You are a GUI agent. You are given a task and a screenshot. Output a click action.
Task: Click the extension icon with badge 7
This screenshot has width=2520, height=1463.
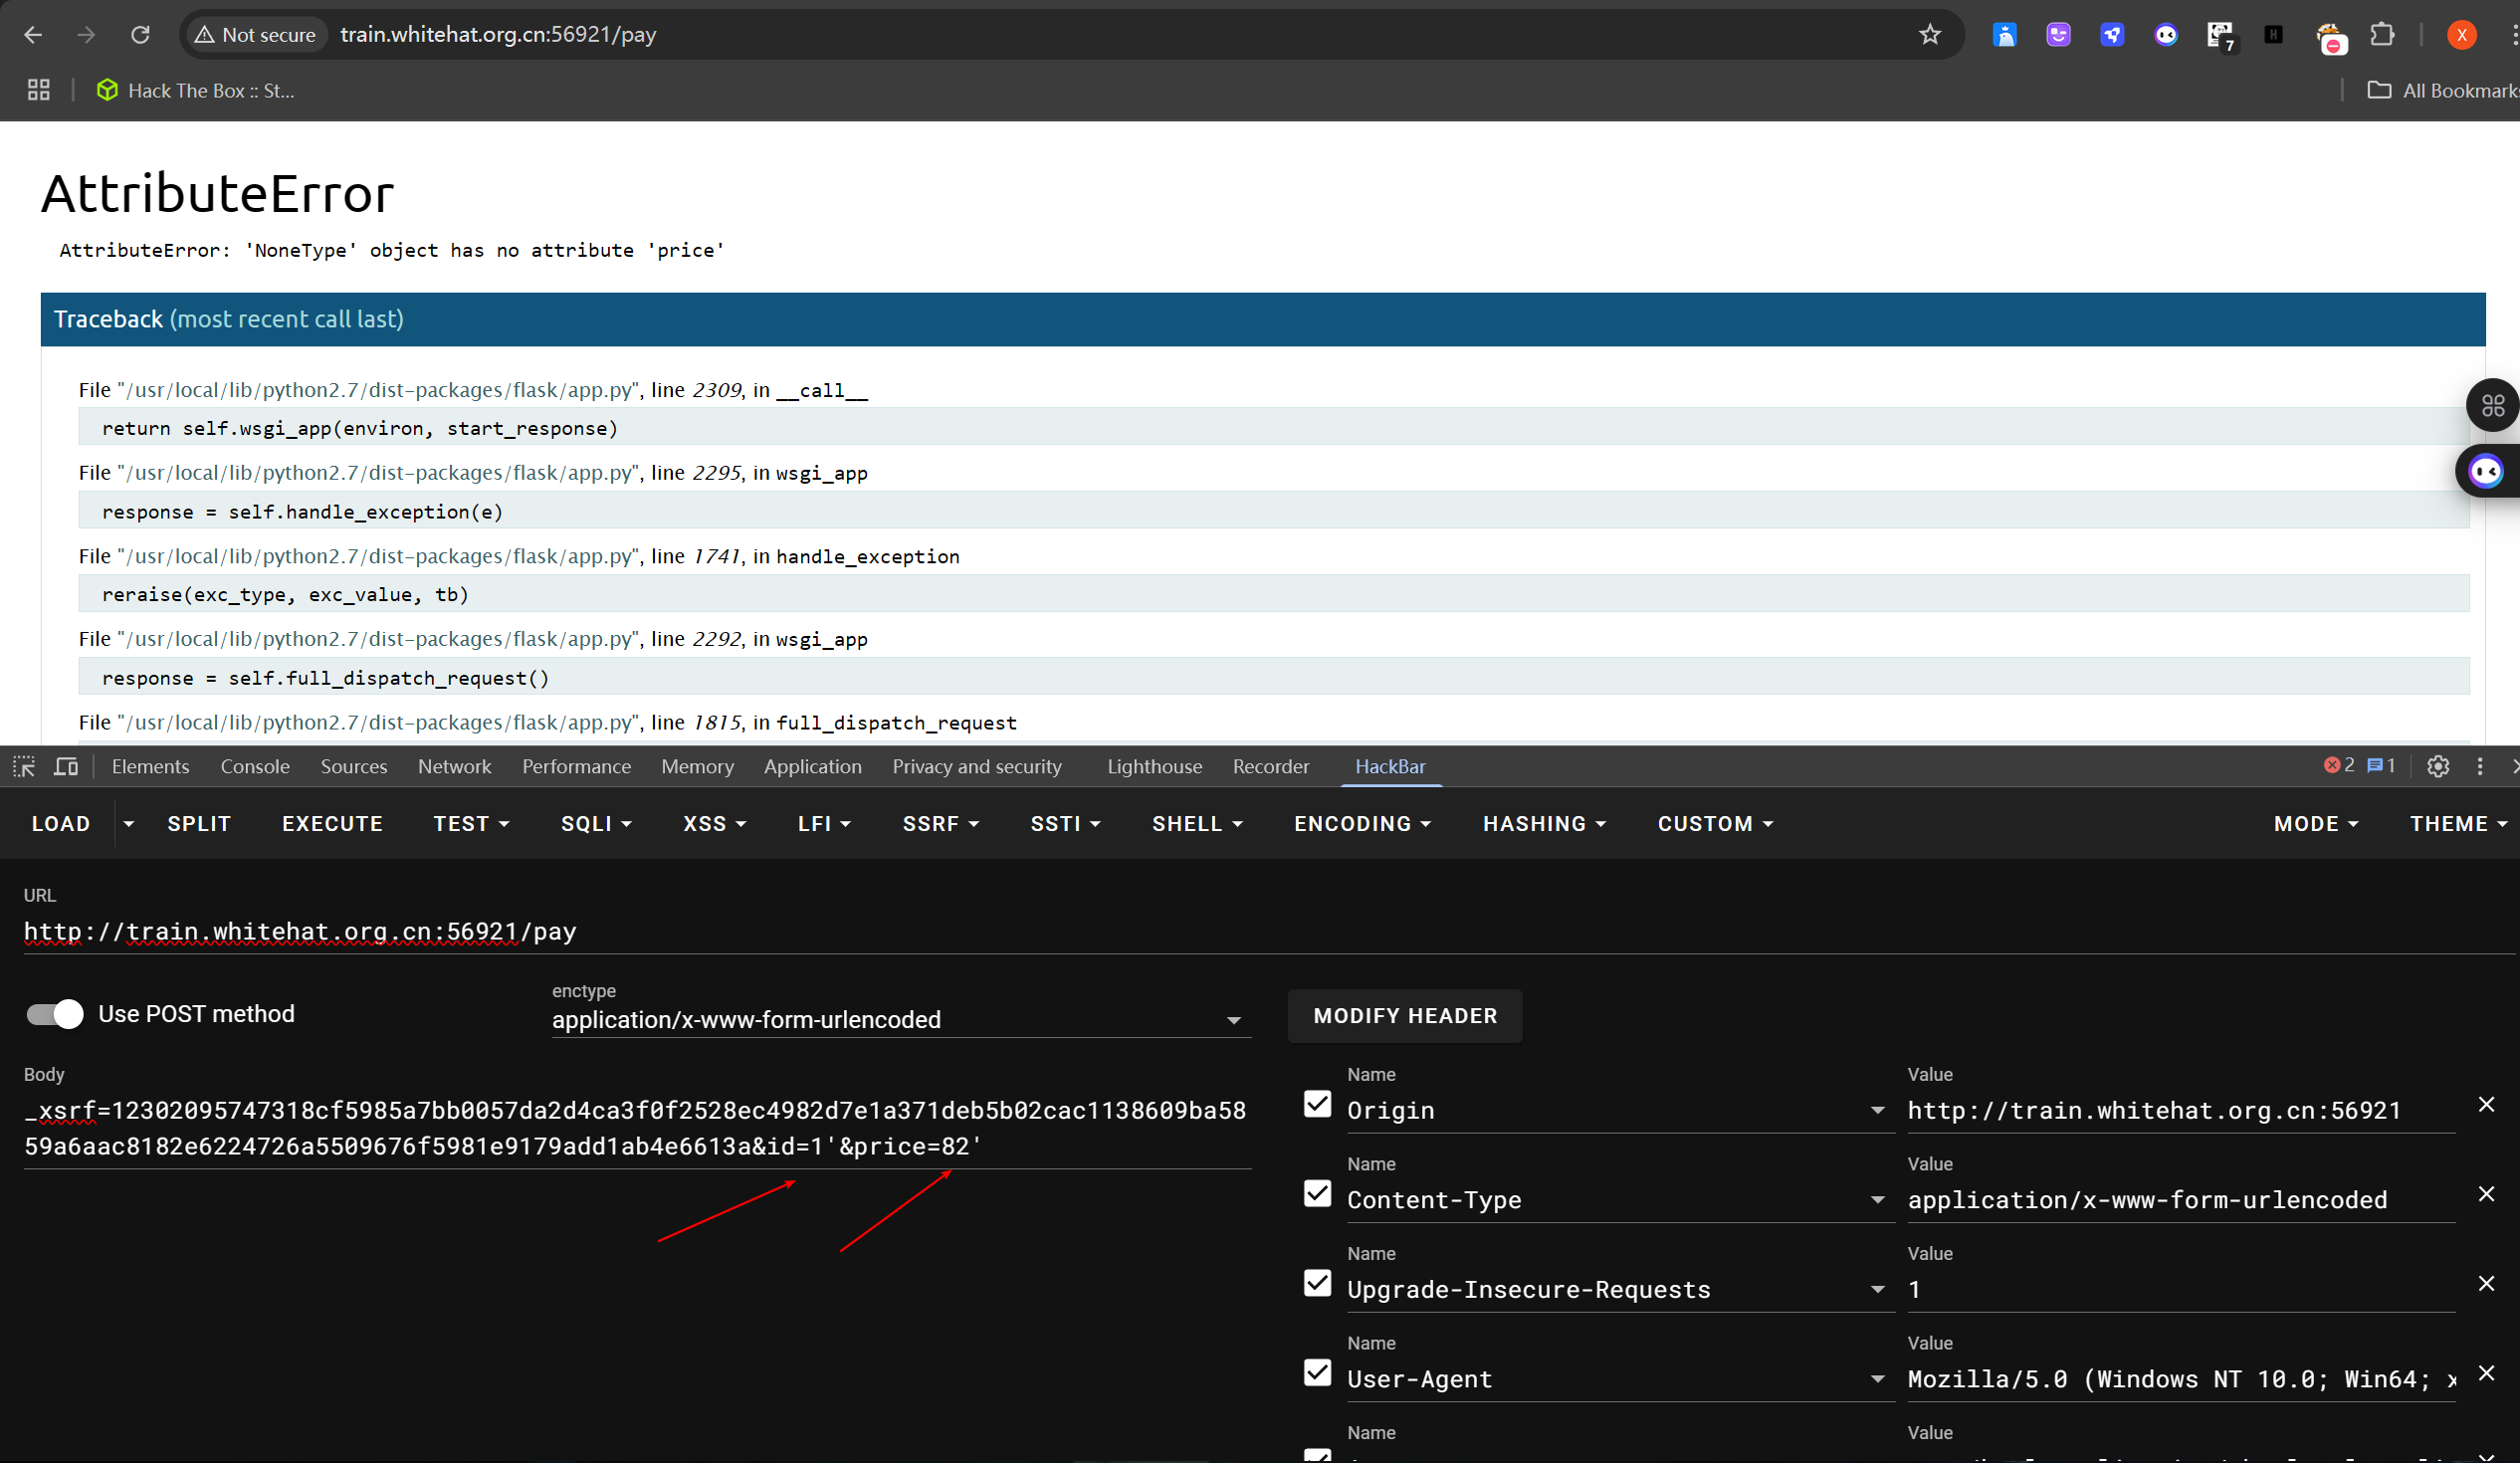tap(2220, 35)
